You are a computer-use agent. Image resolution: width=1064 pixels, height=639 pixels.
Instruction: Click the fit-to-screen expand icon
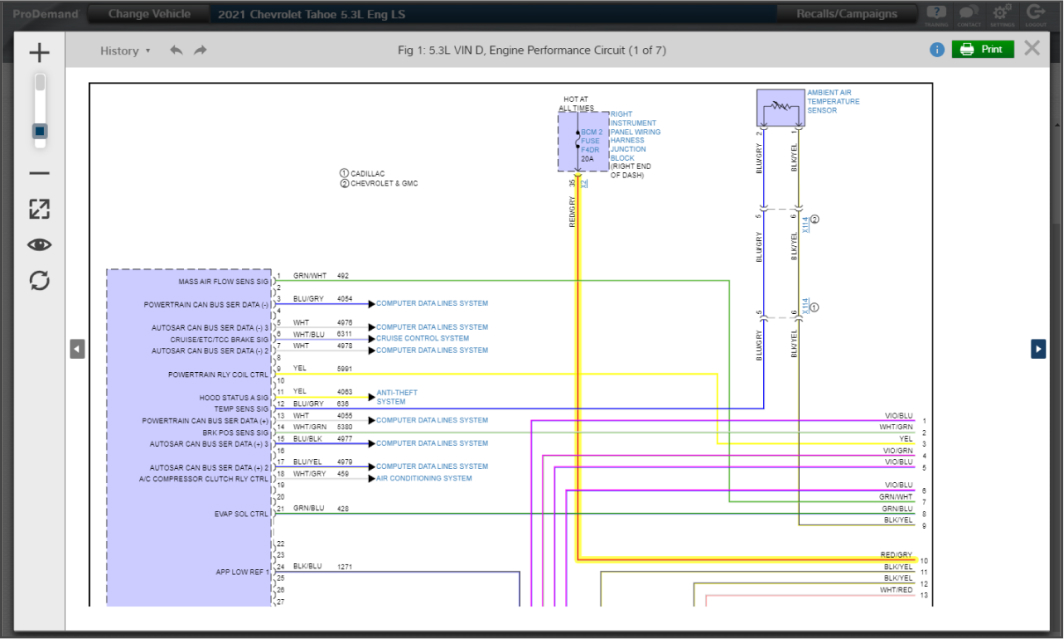click(39, 209)
